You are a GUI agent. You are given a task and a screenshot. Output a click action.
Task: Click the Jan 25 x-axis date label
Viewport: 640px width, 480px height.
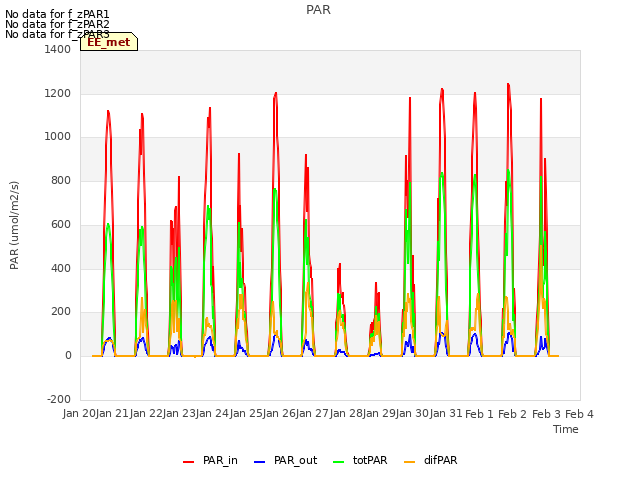click(246, 414)
